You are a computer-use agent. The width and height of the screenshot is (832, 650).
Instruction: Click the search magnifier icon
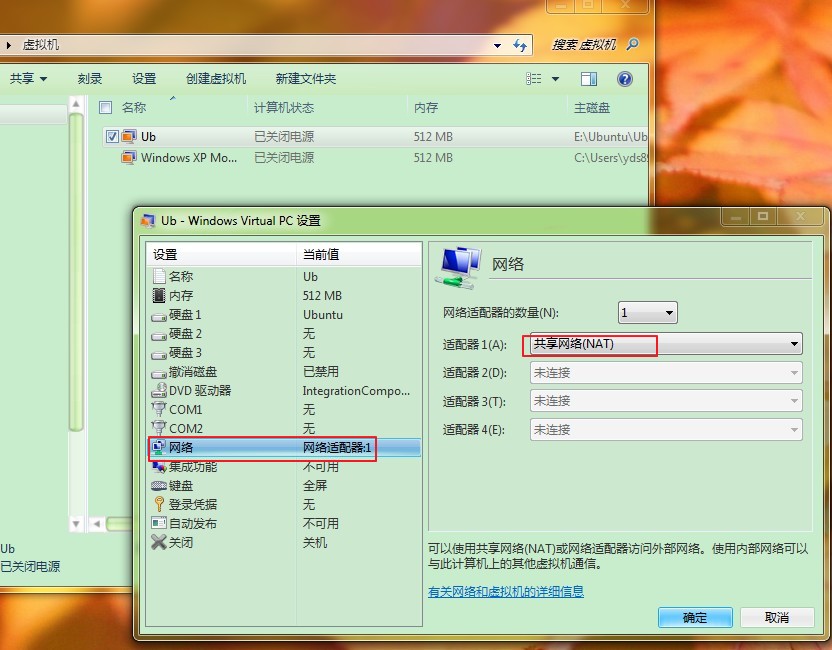click(632, 45)
